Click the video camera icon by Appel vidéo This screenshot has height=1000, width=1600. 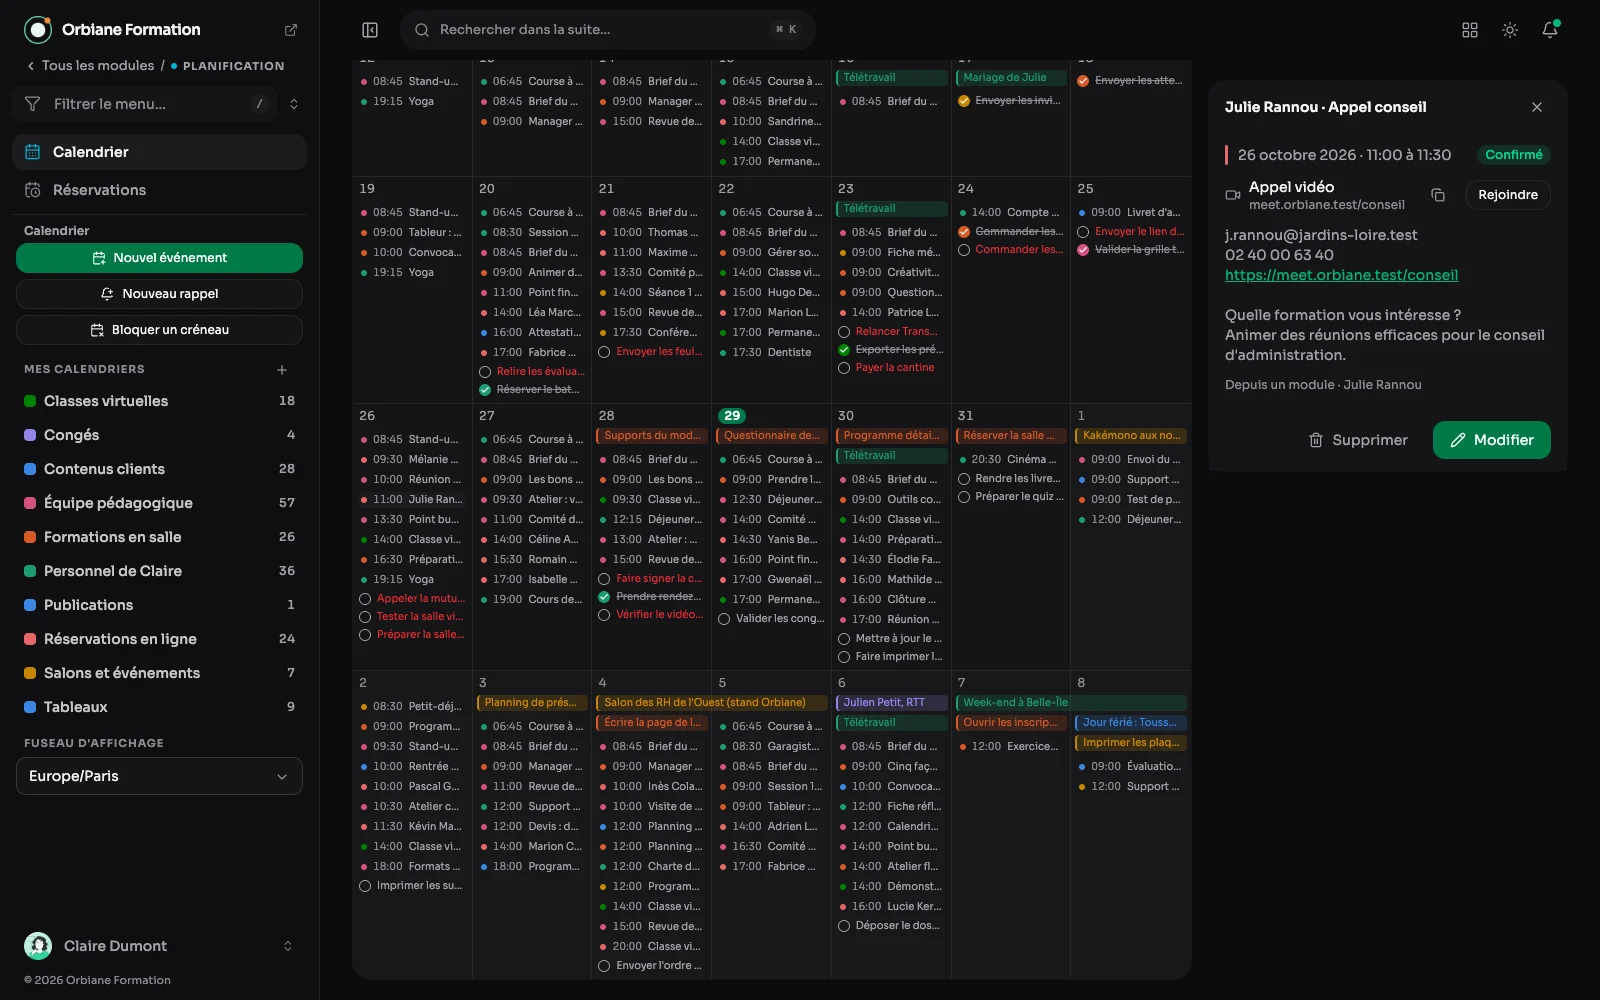point(1233,195)
